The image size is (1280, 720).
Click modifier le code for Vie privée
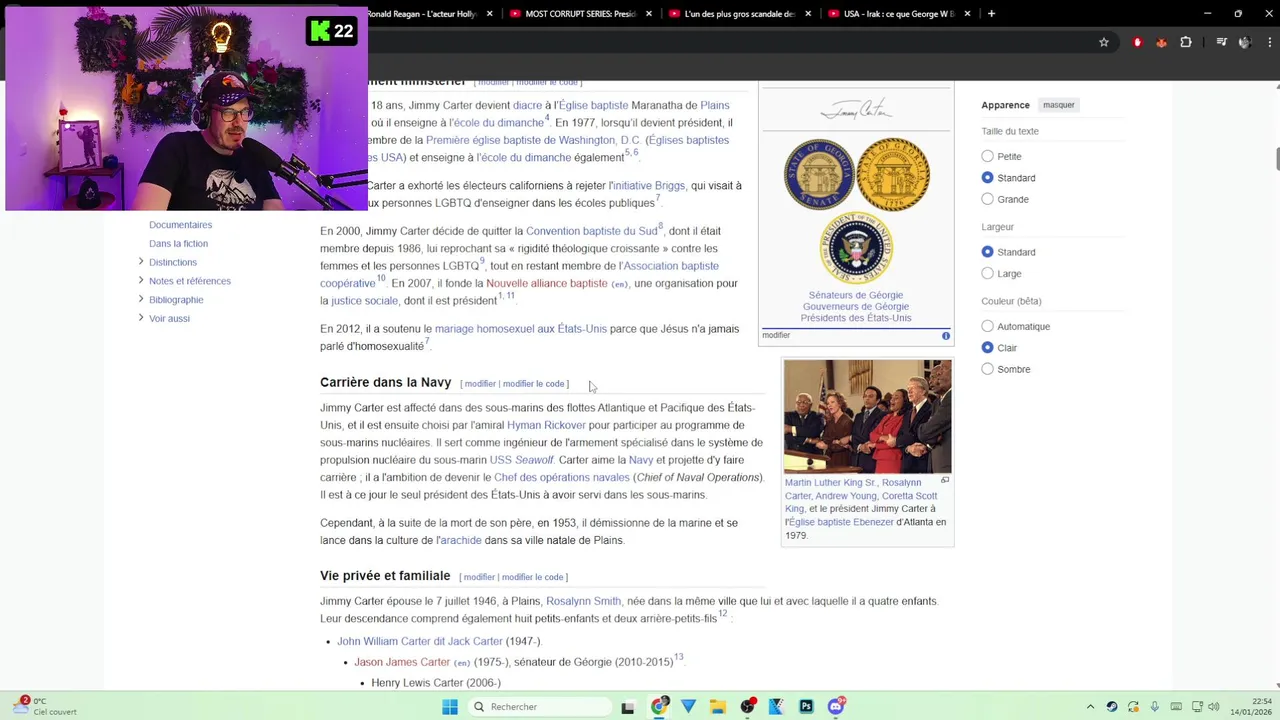click(x=533, y=577)
